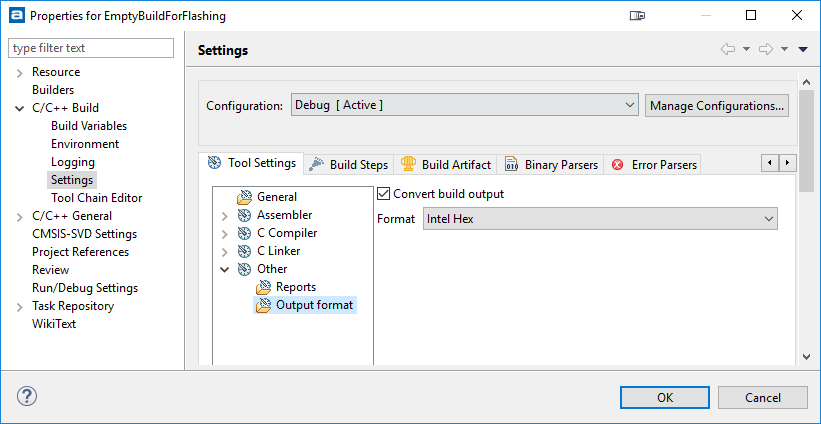Viewport: 821px width, 424px height.
Task: Open the Configuration dropdown
Action: [x=464, y=105]
